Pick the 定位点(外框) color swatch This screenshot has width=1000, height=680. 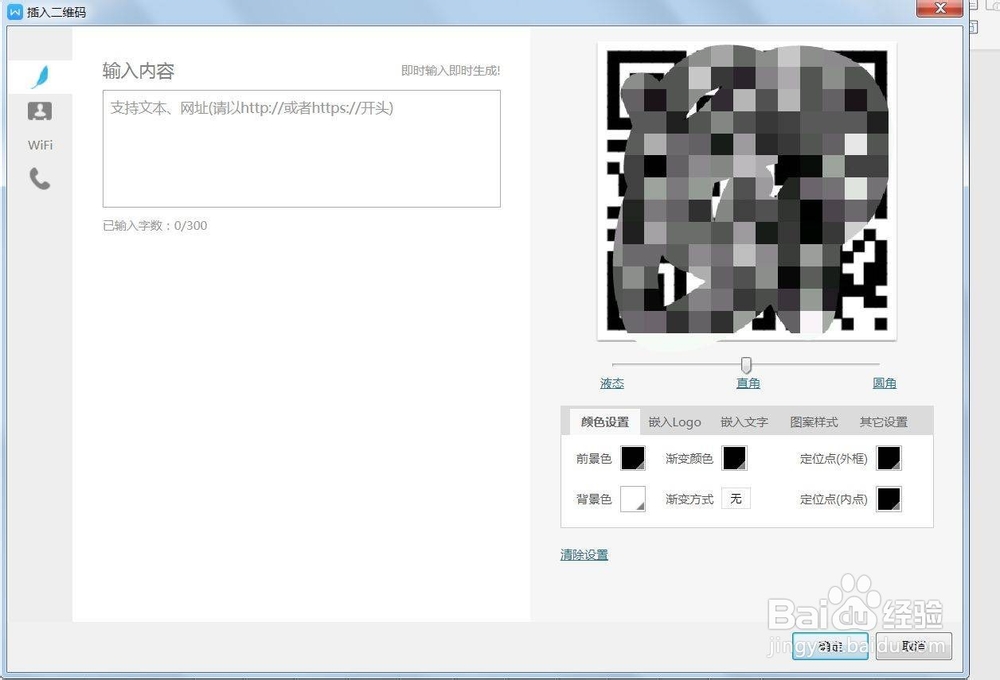(889, 458)
